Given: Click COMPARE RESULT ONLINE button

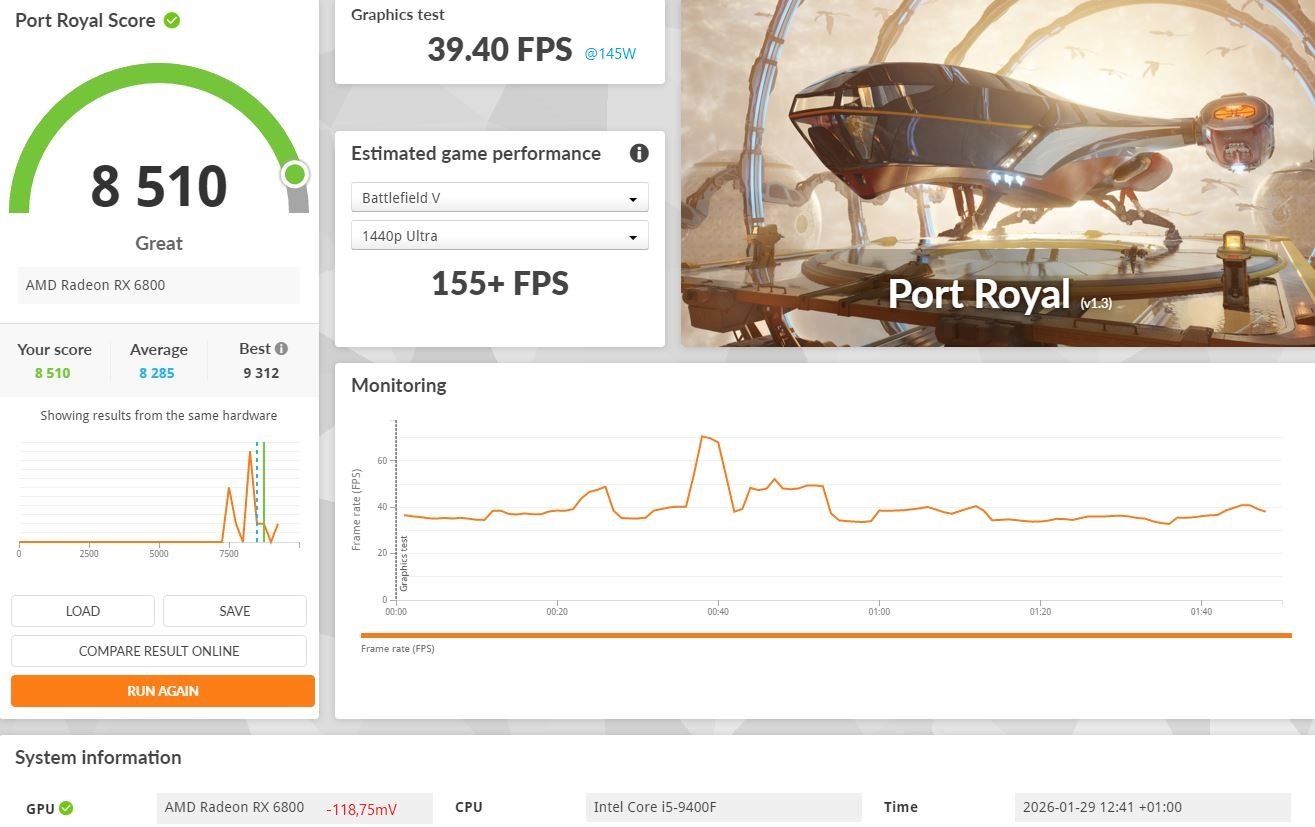Looking at the screenshot, I should (x=159, y=651).
